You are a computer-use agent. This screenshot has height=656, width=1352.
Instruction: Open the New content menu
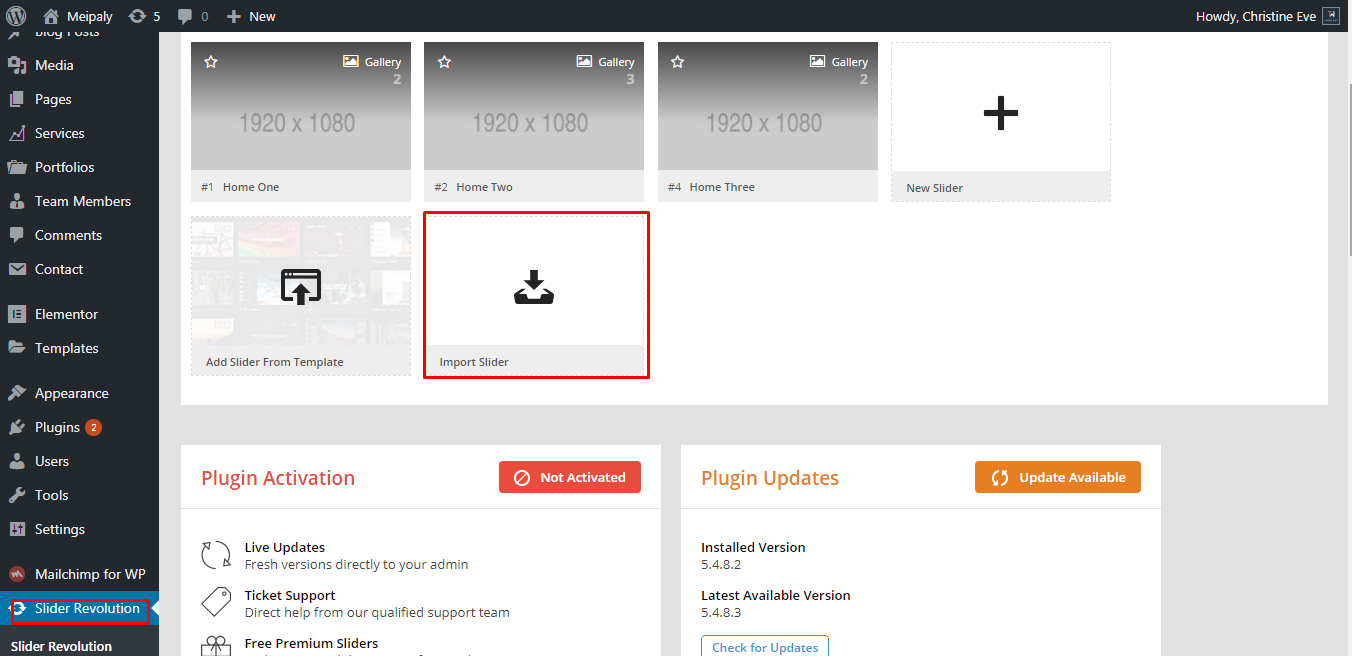point(251,16)
